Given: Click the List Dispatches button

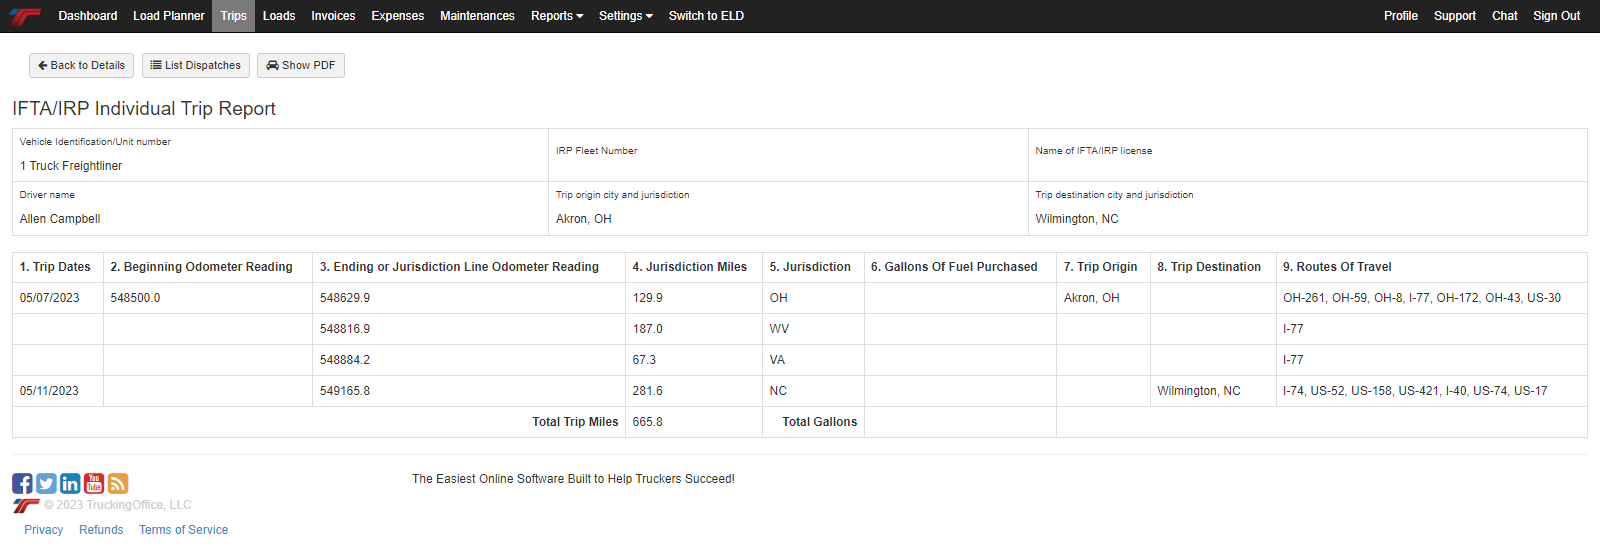Looking at the screenshot, I should 196,66.
